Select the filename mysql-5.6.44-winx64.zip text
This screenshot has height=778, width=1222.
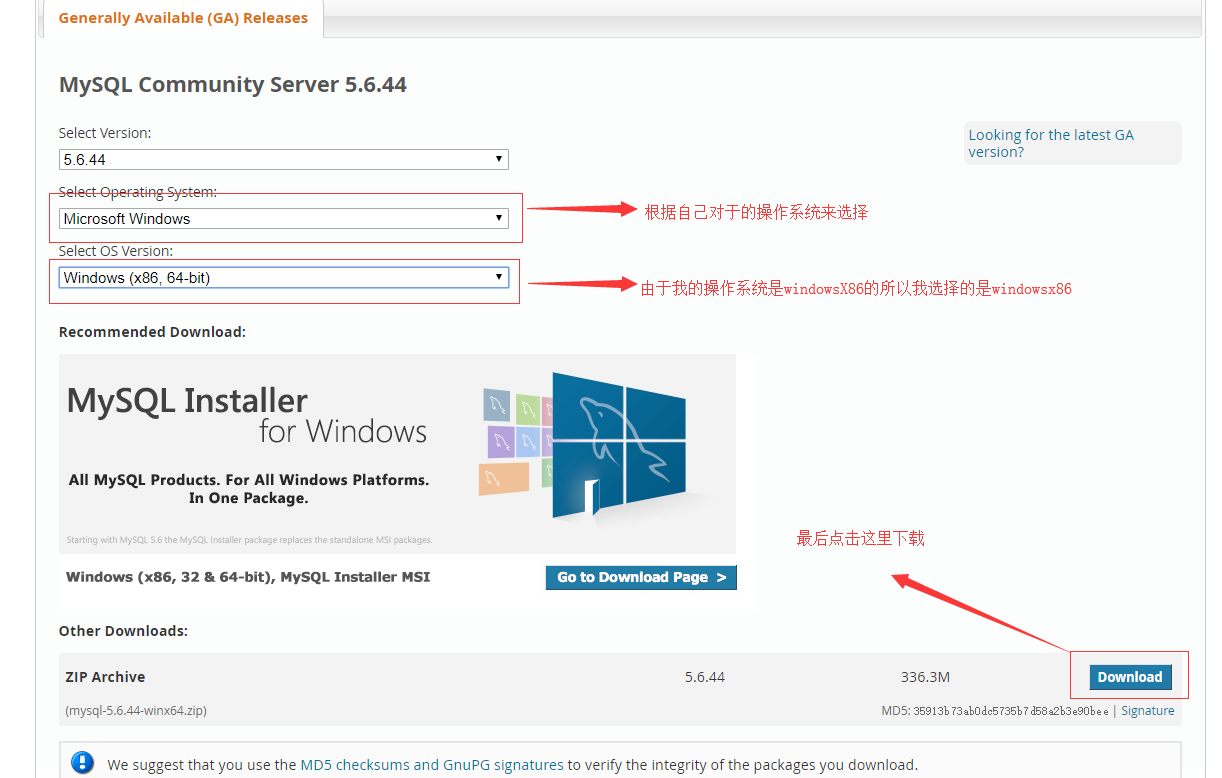[136, 711]
